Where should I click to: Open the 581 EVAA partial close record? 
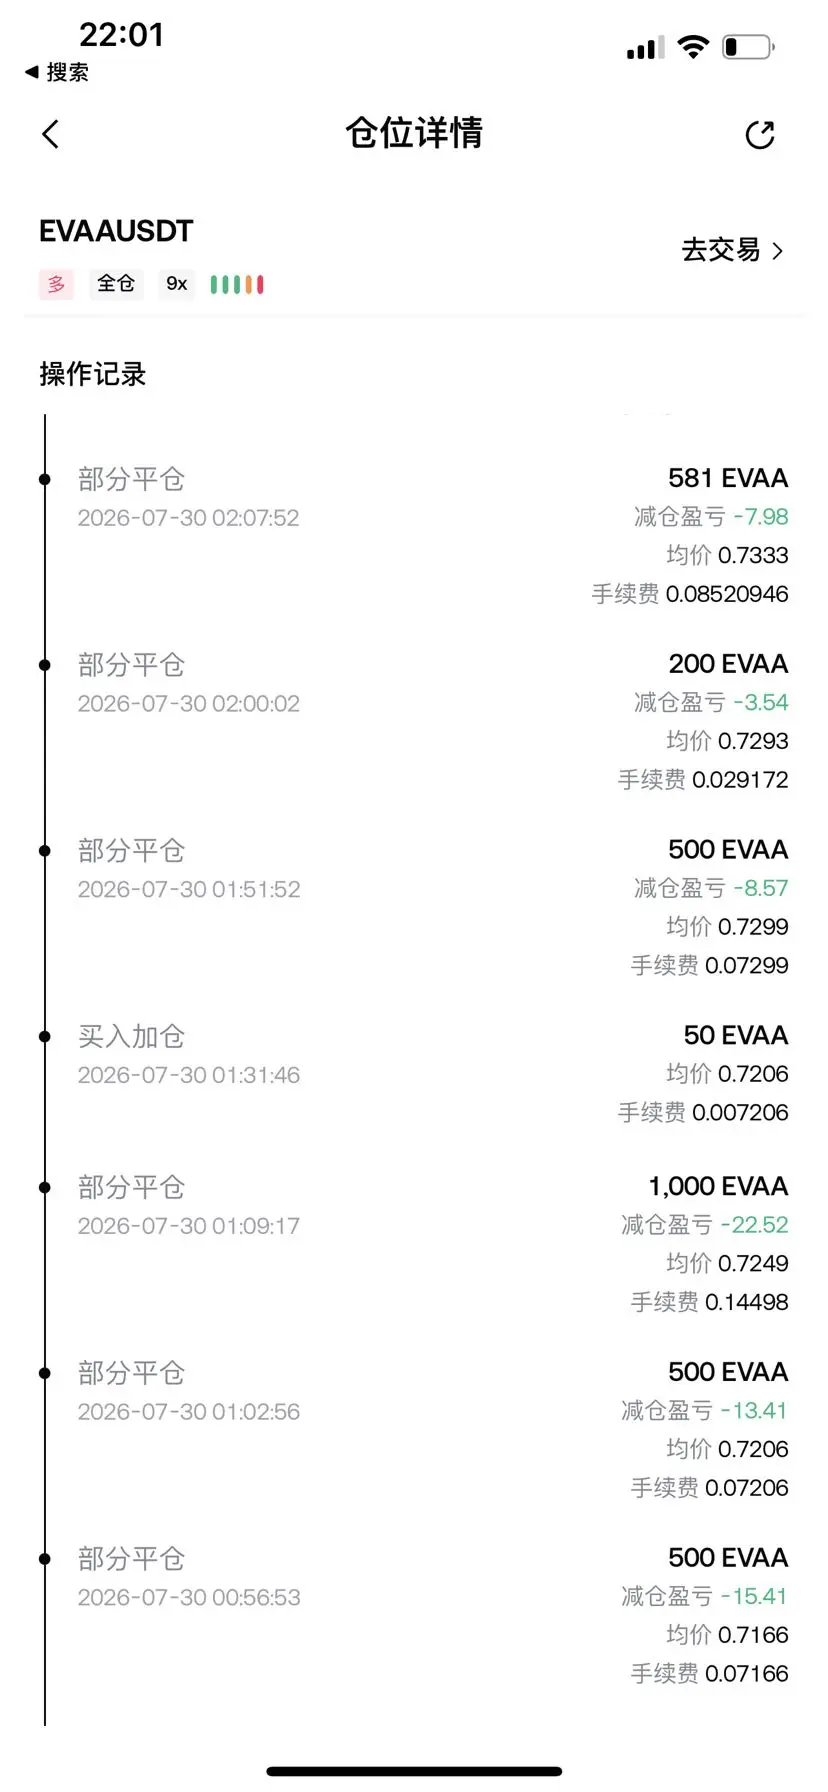coord(414,535)
